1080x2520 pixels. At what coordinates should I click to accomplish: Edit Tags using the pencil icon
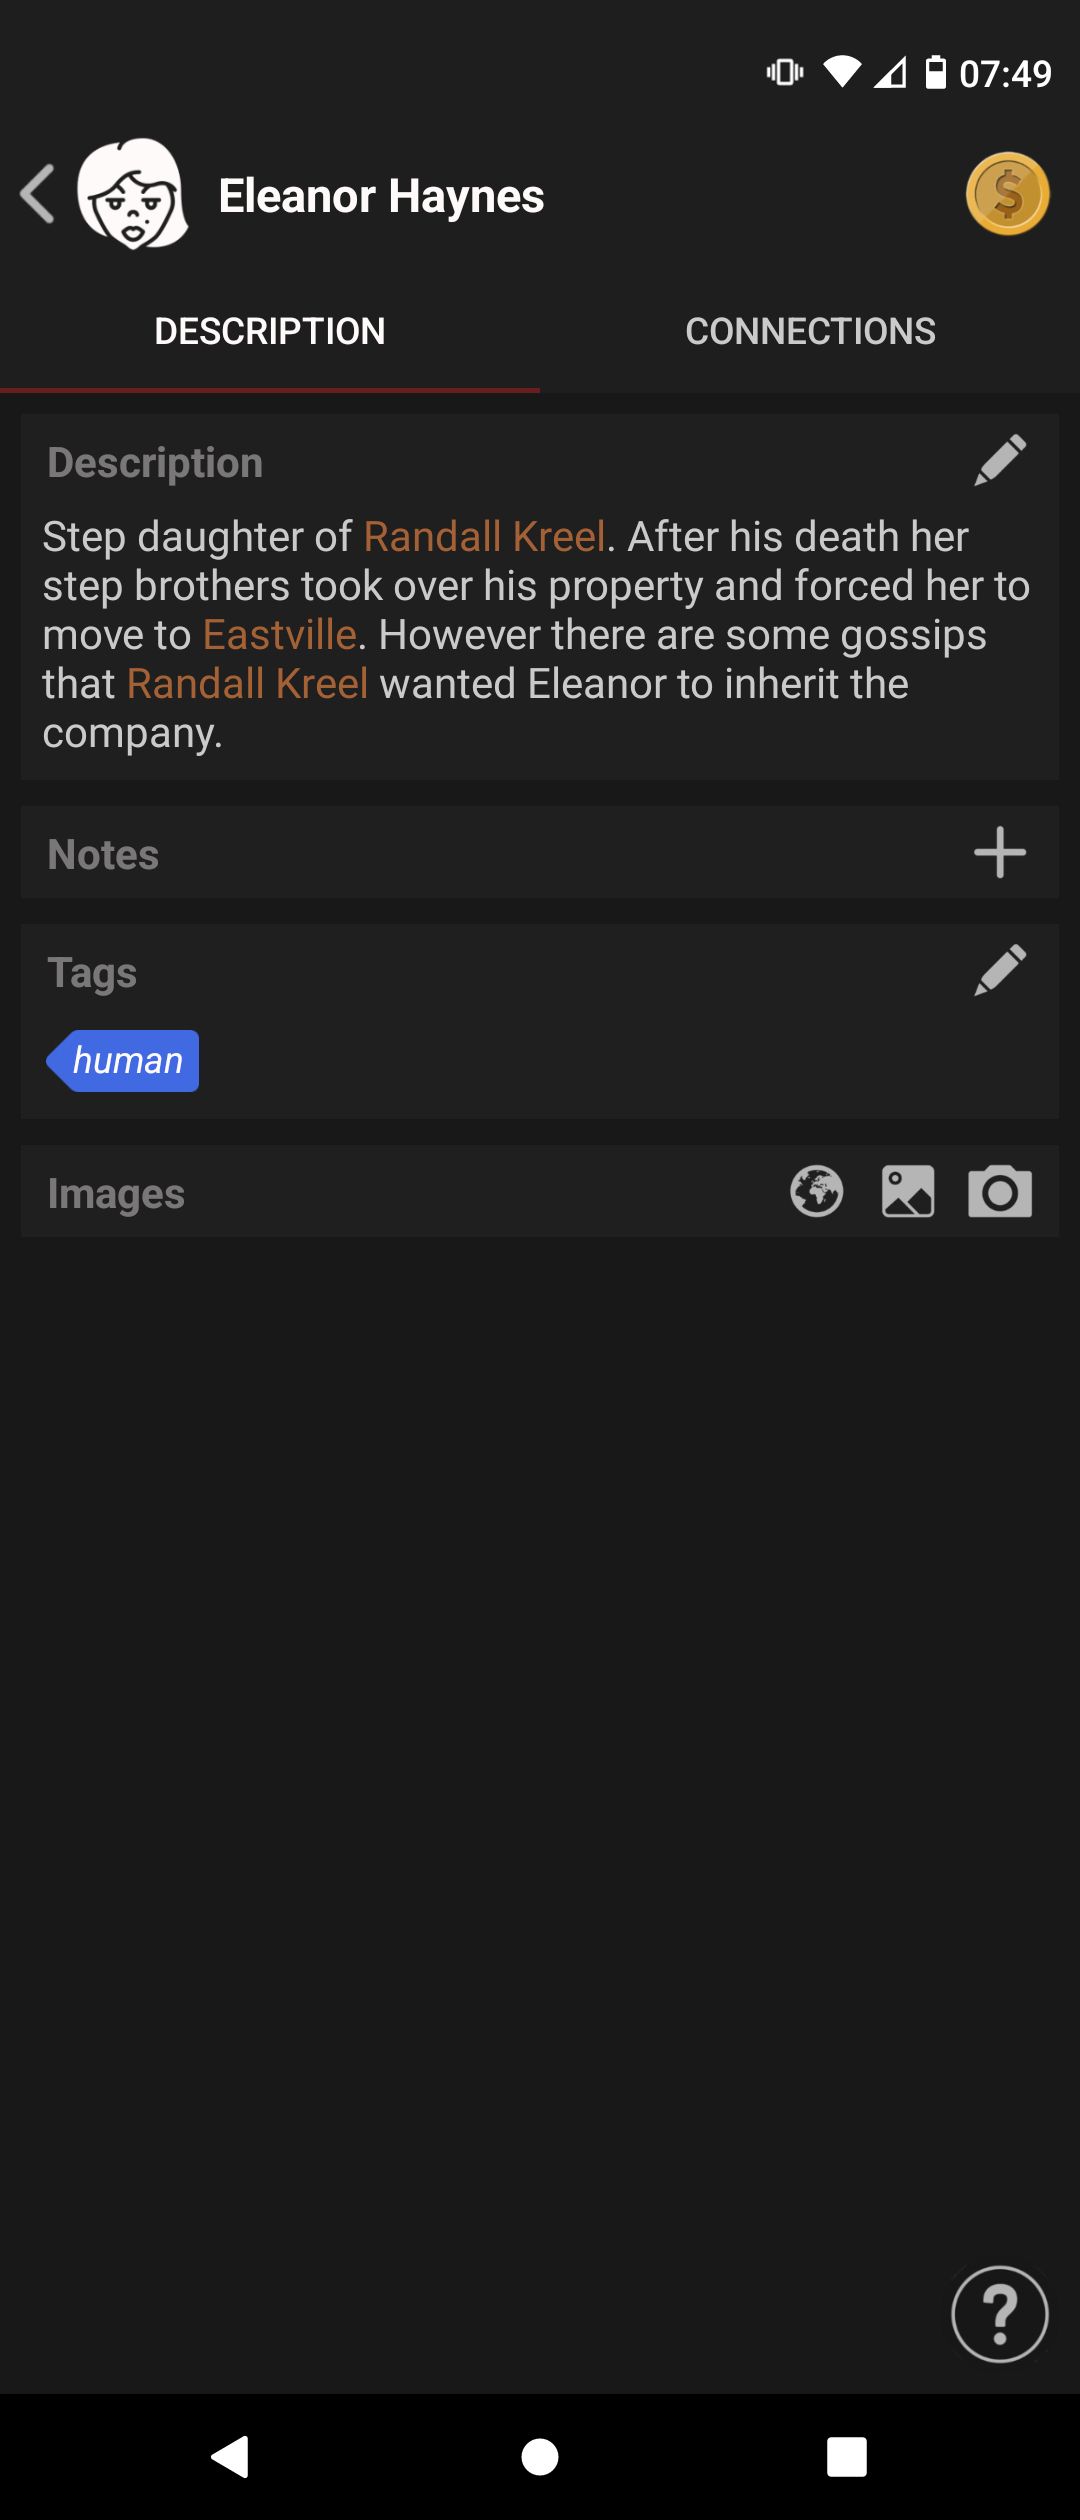[x=1000, y=971]
